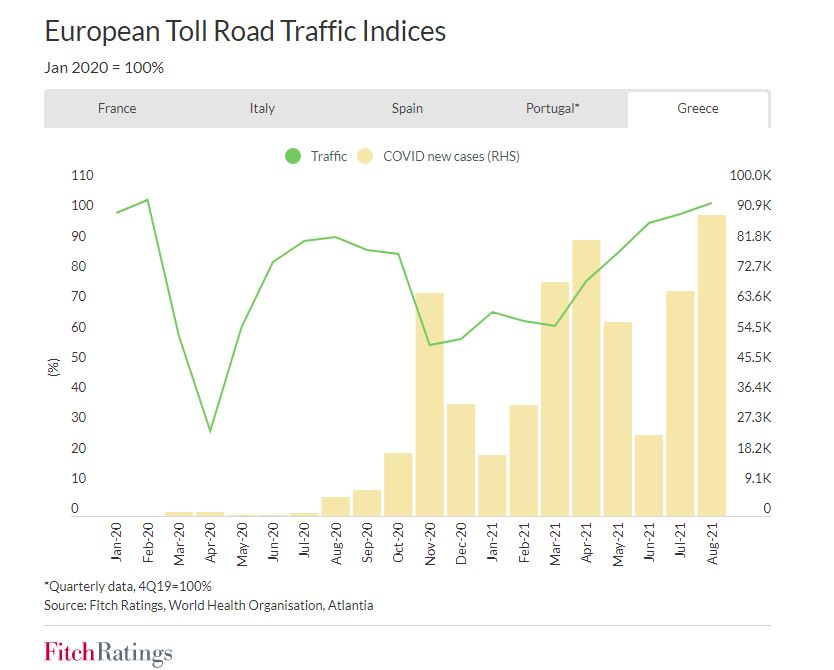834x670 pixels.
Task: Click the FitchRatings logo
Action: pos(108,652)
